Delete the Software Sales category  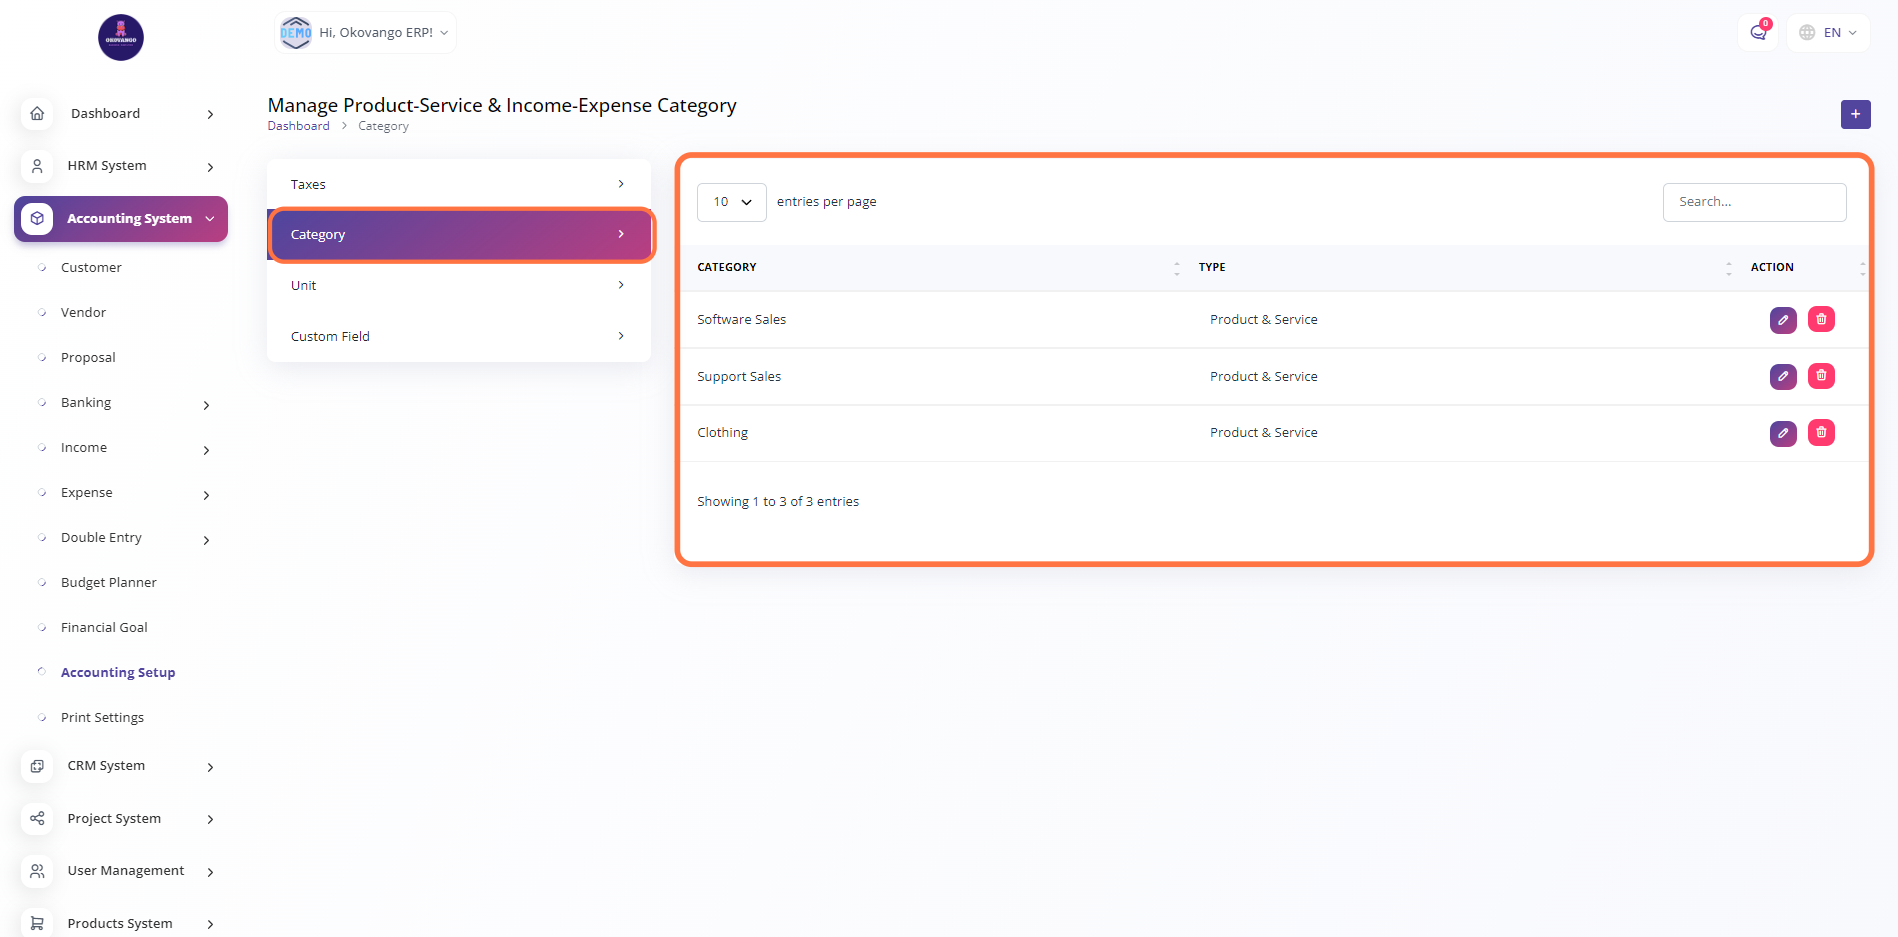[x=1821, y=320]
